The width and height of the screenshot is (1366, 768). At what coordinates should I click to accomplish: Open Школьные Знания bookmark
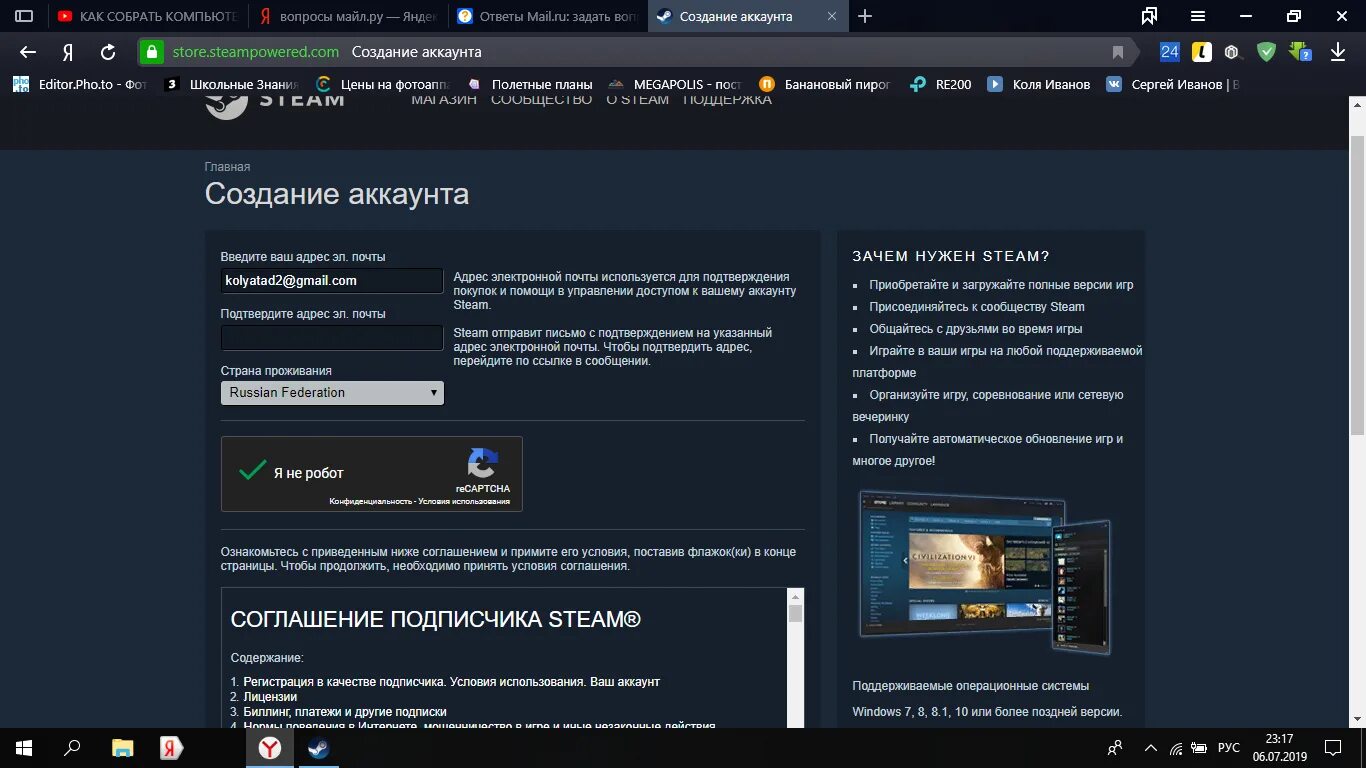pos(232,84)
